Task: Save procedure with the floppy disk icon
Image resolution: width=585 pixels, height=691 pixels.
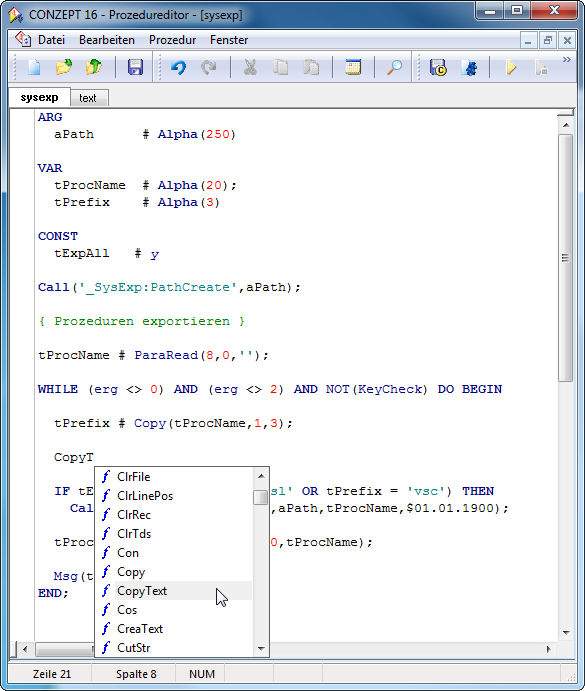Action: tap(135, 67)
